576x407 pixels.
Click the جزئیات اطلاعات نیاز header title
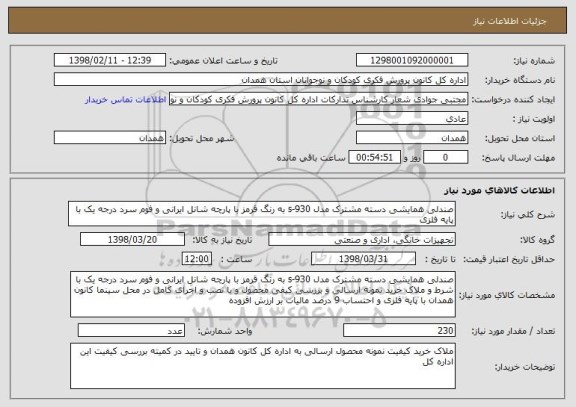[x=510, y=21]
